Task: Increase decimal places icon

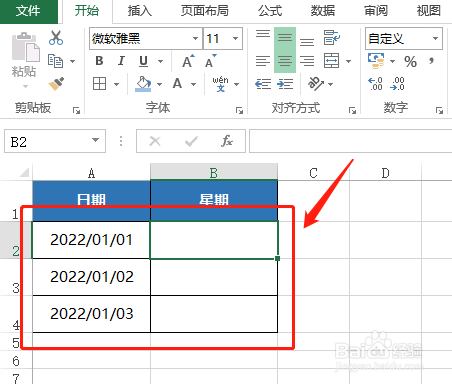Action: tap(375, 84)
